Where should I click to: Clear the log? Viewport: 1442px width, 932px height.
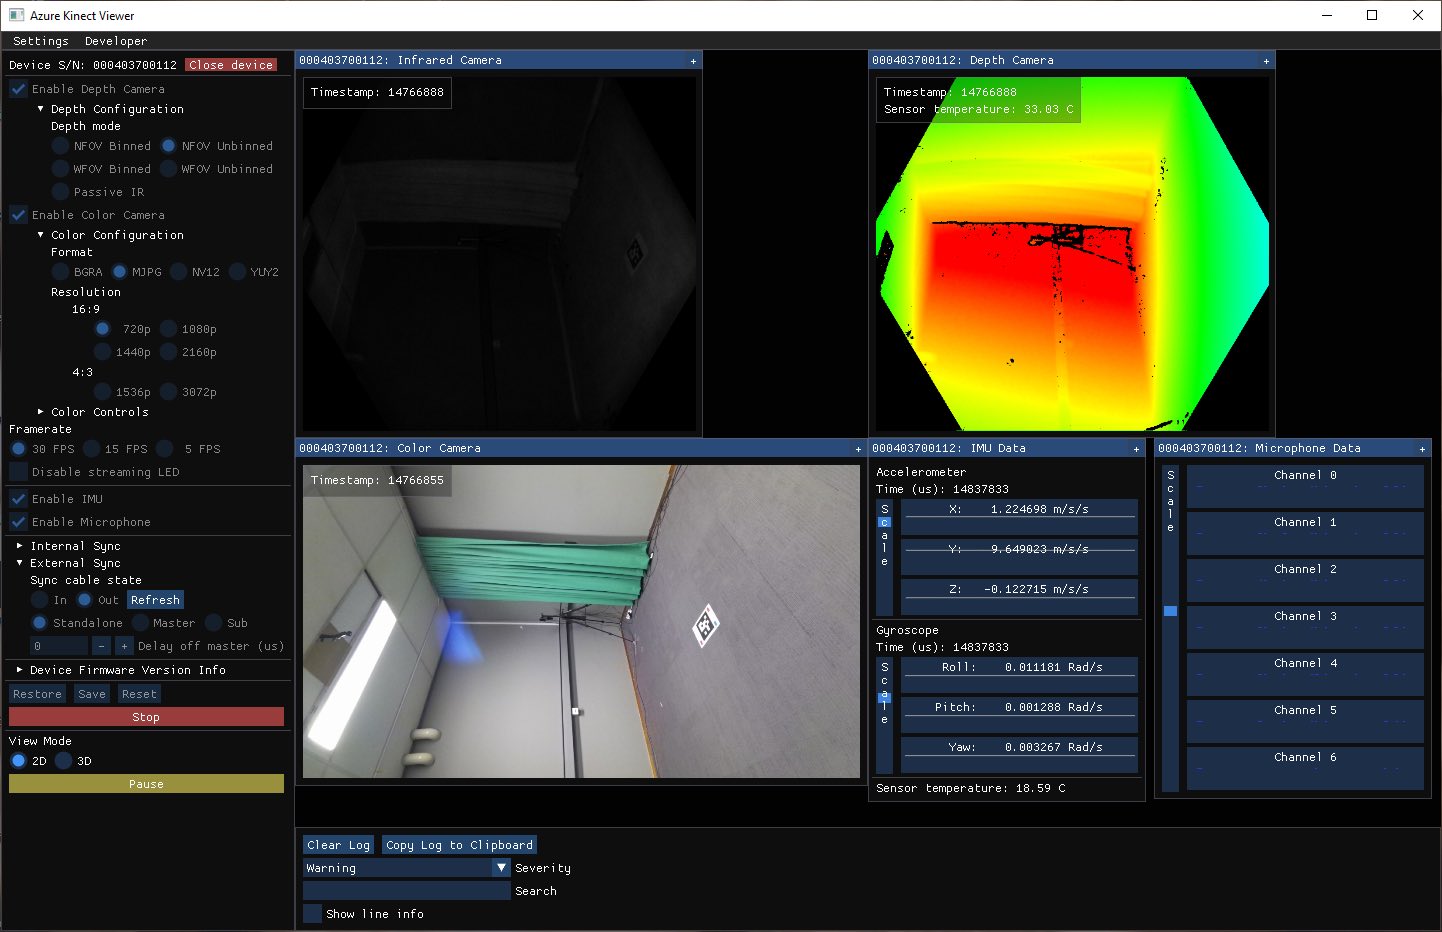(338, 845)
